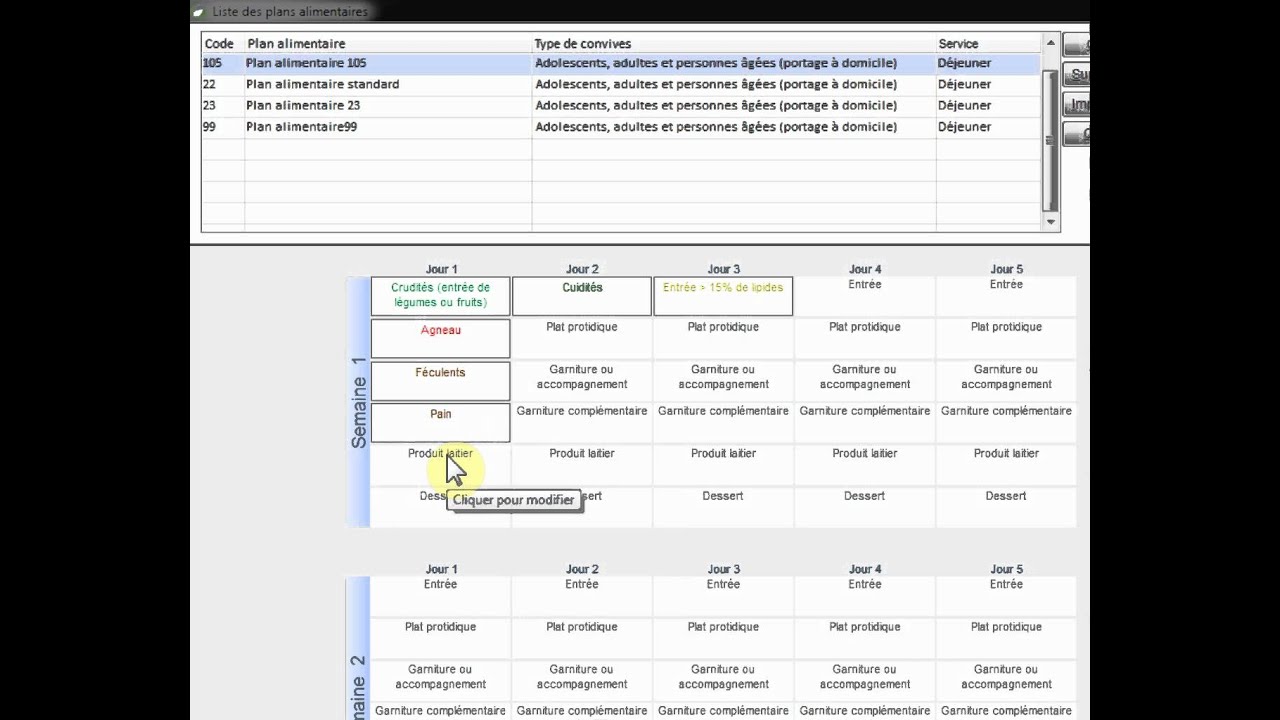Edit the Crudités cell in Semaine 1 Jour 1
Image resolution: width=1280 pixels, height=720 pixels.
point(440,296)
